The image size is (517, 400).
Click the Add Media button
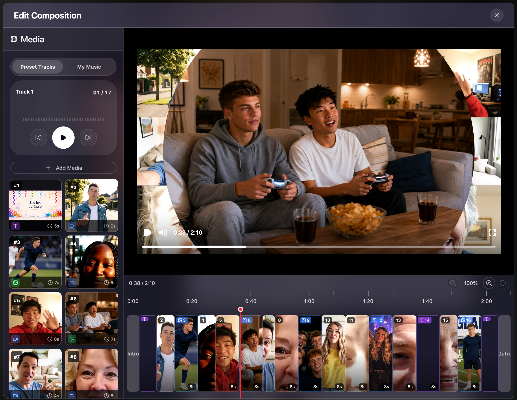[63, 168]
